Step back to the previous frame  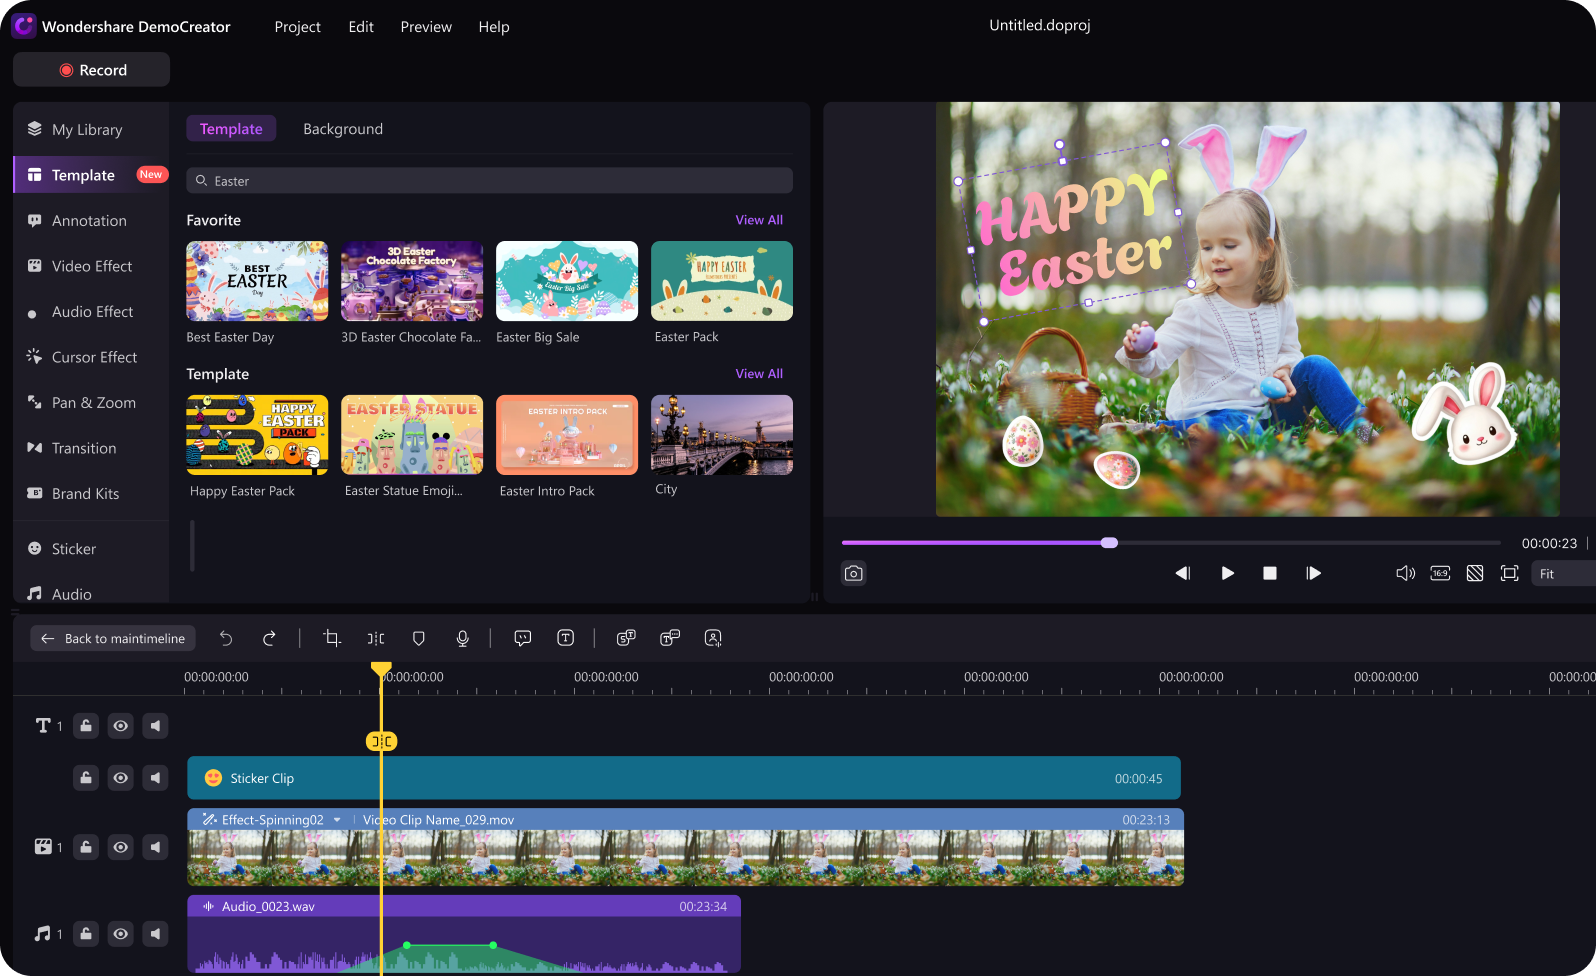[x=1183, y=573]
